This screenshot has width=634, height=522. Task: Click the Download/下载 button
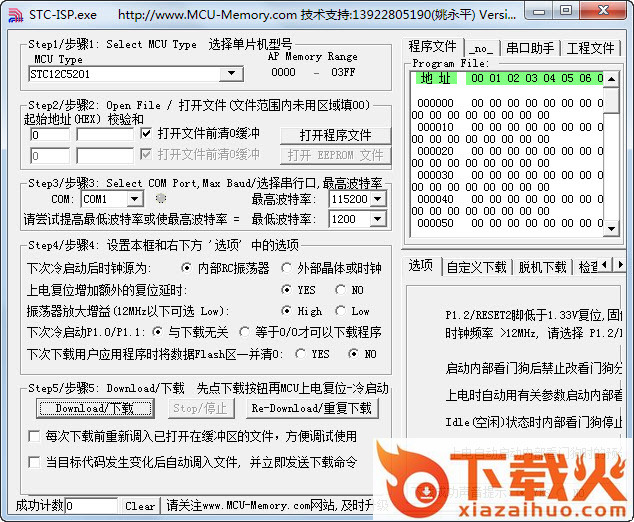pyautogui.click(x=95, y=408)
